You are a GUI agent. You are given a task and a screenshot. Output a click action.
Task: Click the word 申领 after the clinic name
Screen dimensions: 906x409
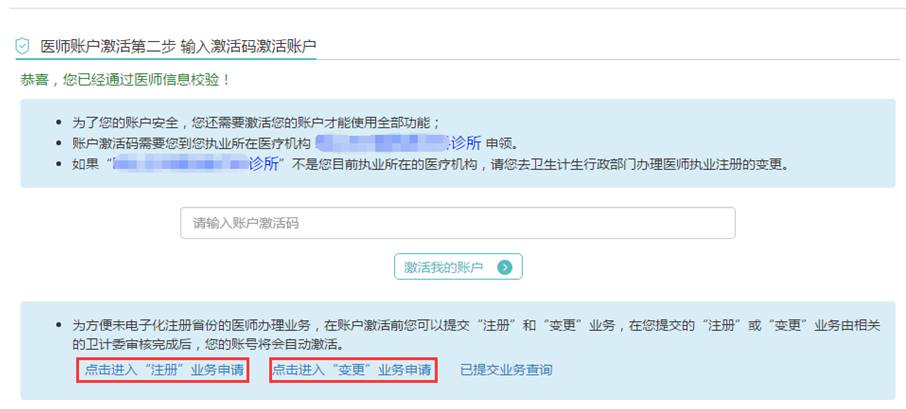point(500,143)
